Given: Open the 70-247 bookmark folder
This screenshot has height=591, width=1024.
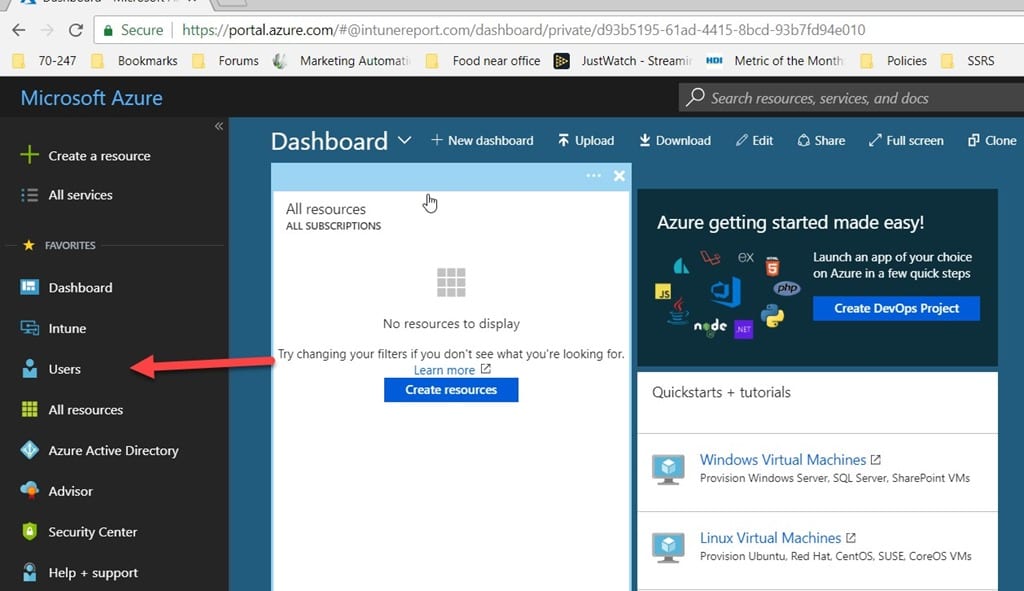Looking at the screenshot, I should [x=46, y=61].
